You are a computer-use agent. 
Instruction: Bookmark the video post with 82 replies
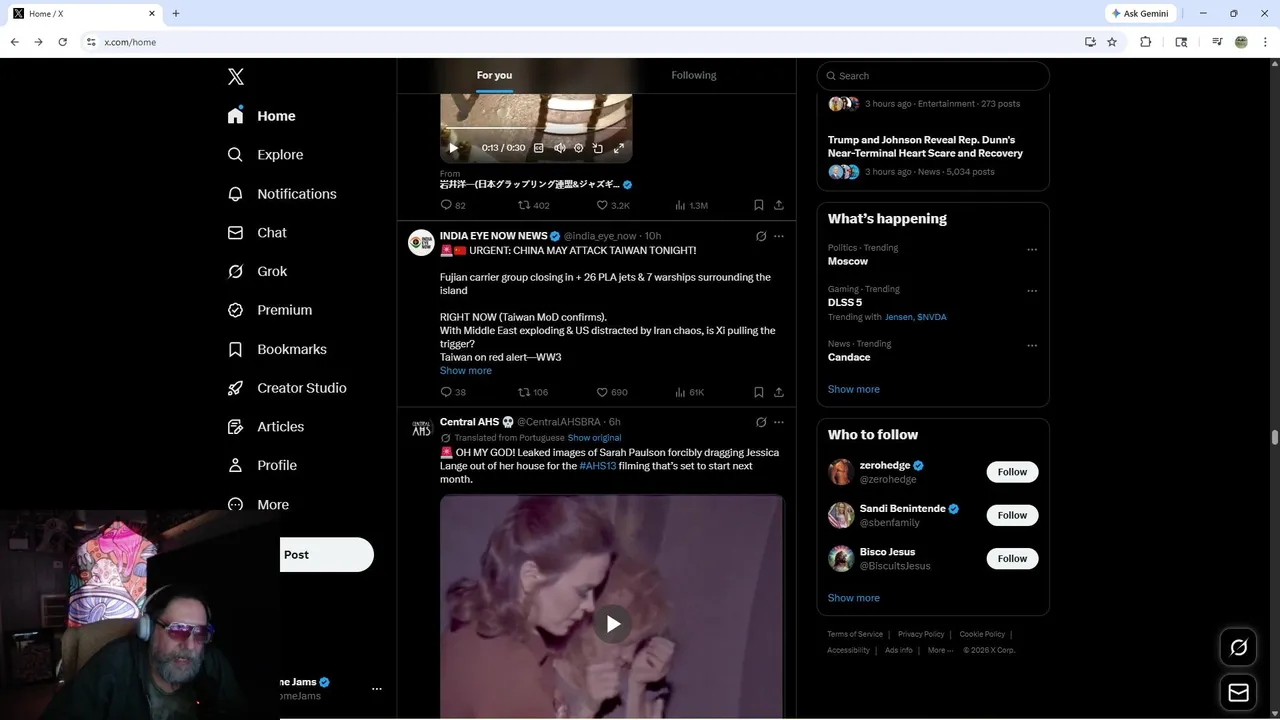[x=759, y=205]
